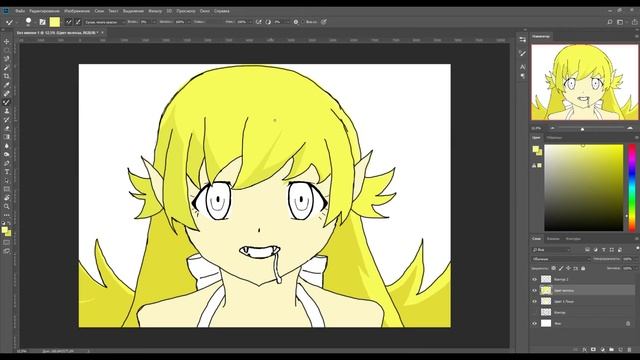The width and height of the screenshot is (640, 360).
Task: Select the Healing Brush tool
Action: click(x=7, y=93)
